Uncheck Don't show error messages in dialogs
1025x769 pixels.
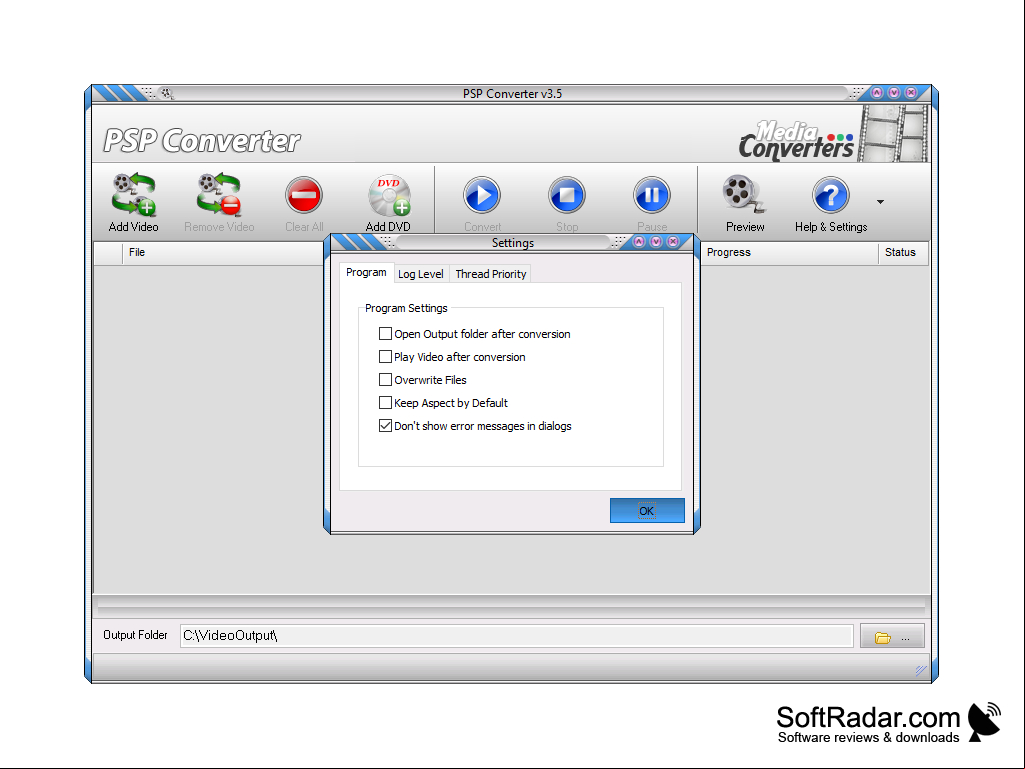(386, 426)
